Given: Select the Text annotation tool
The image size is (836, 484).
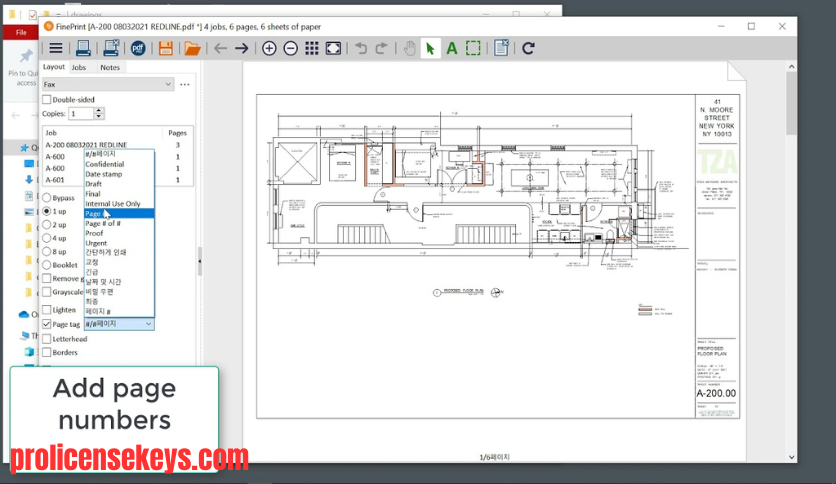Looking at the screenshot, I should pyautogui.click(x=452, y=49).
